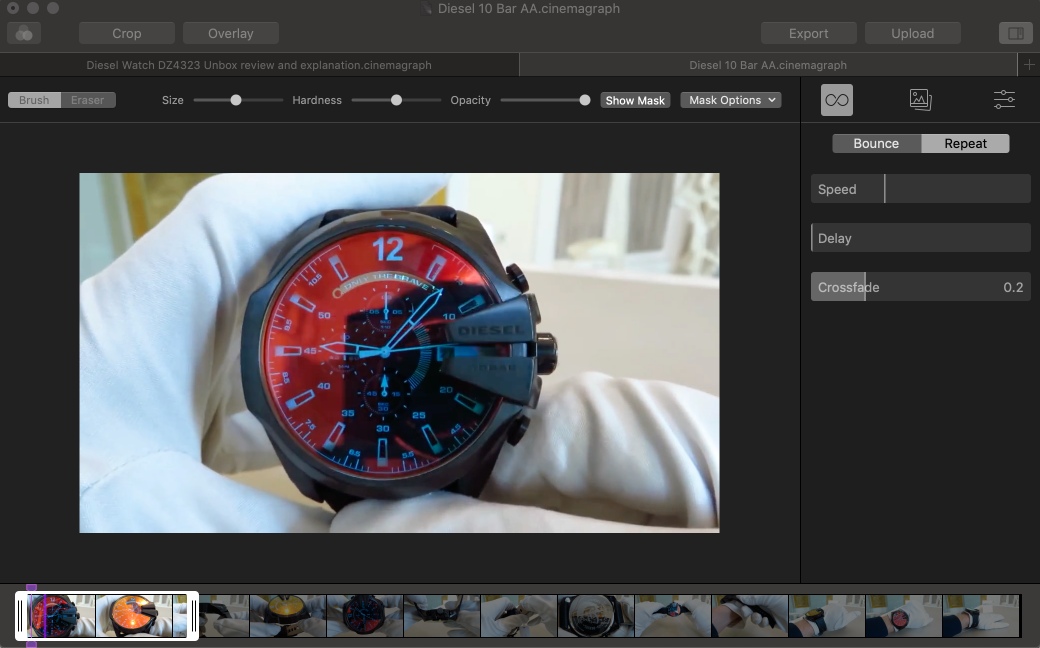This screenshot has height=648, width=1040.
Task: Click the right trim handle of timeline
Action: pyautogui.click(x=193, y=616)
